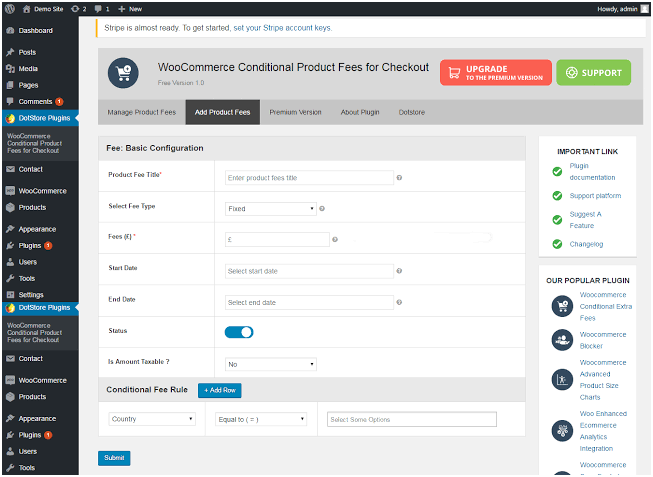Open Woo Enhanced Ecommerce Analytics Integration link
The image size is (653, 477).
(603, 431)
